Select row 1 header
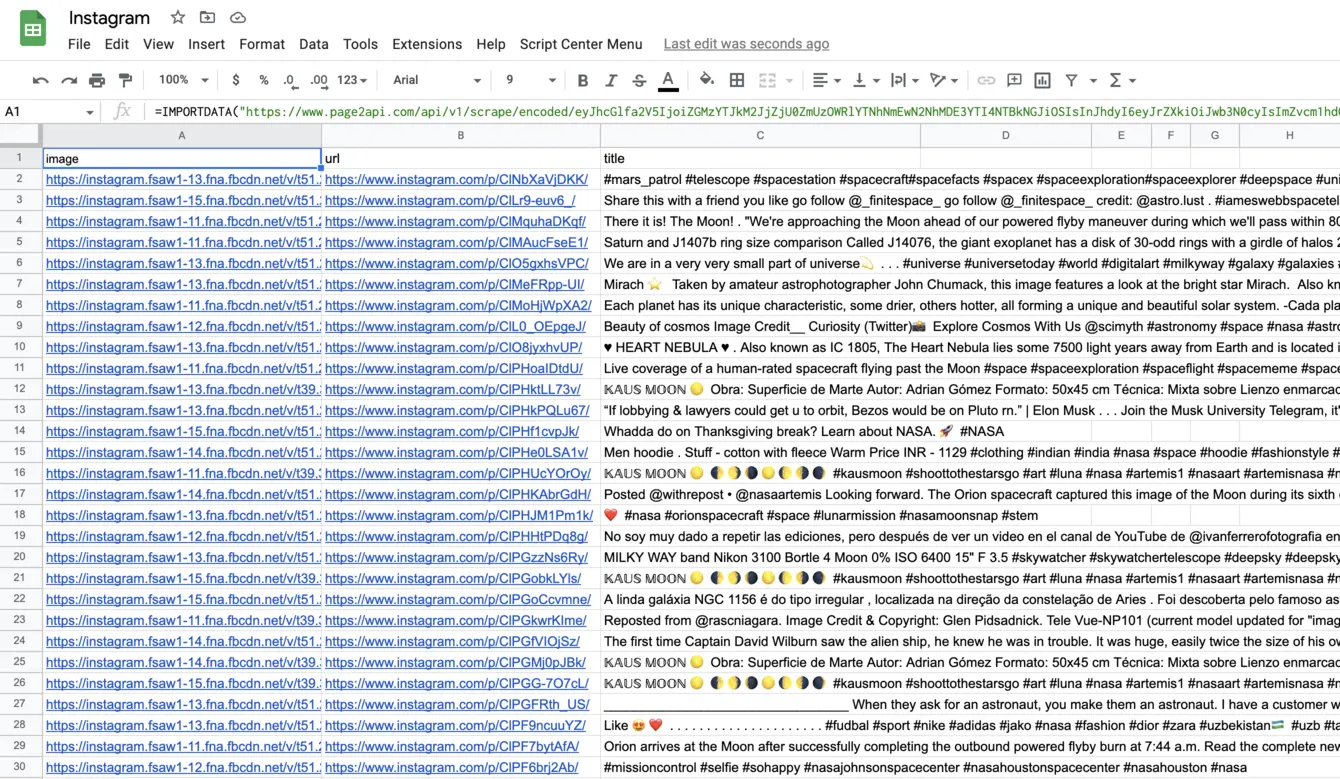The image size is (1340, 779). pos(21,158)
